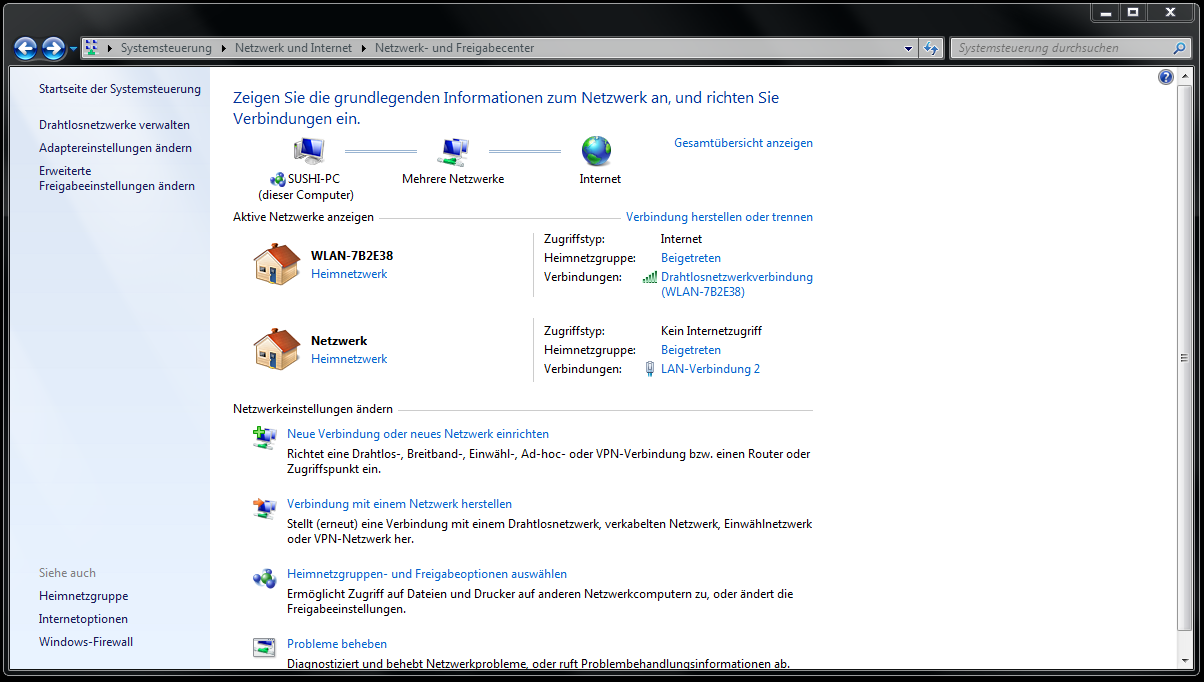This screenshot has width=1204, height=682.
Task: Click the WLAN-7B2E38 network name
Action: 352,256
